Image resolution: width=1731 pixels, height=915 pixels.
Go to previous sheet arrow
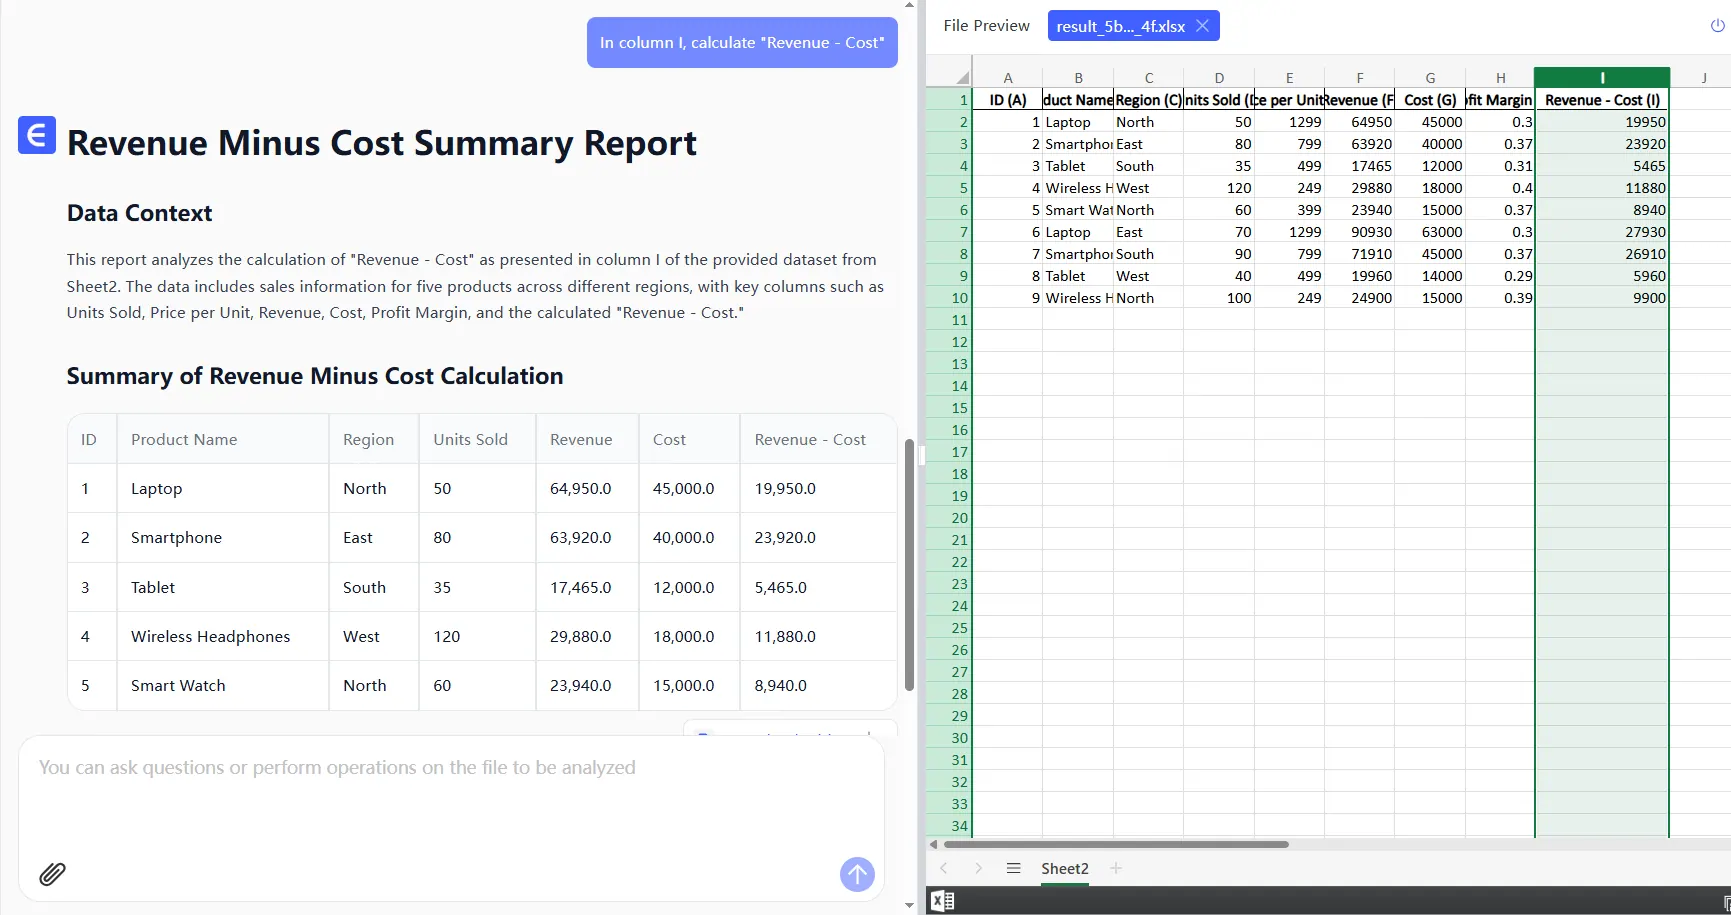coord(943,868)
